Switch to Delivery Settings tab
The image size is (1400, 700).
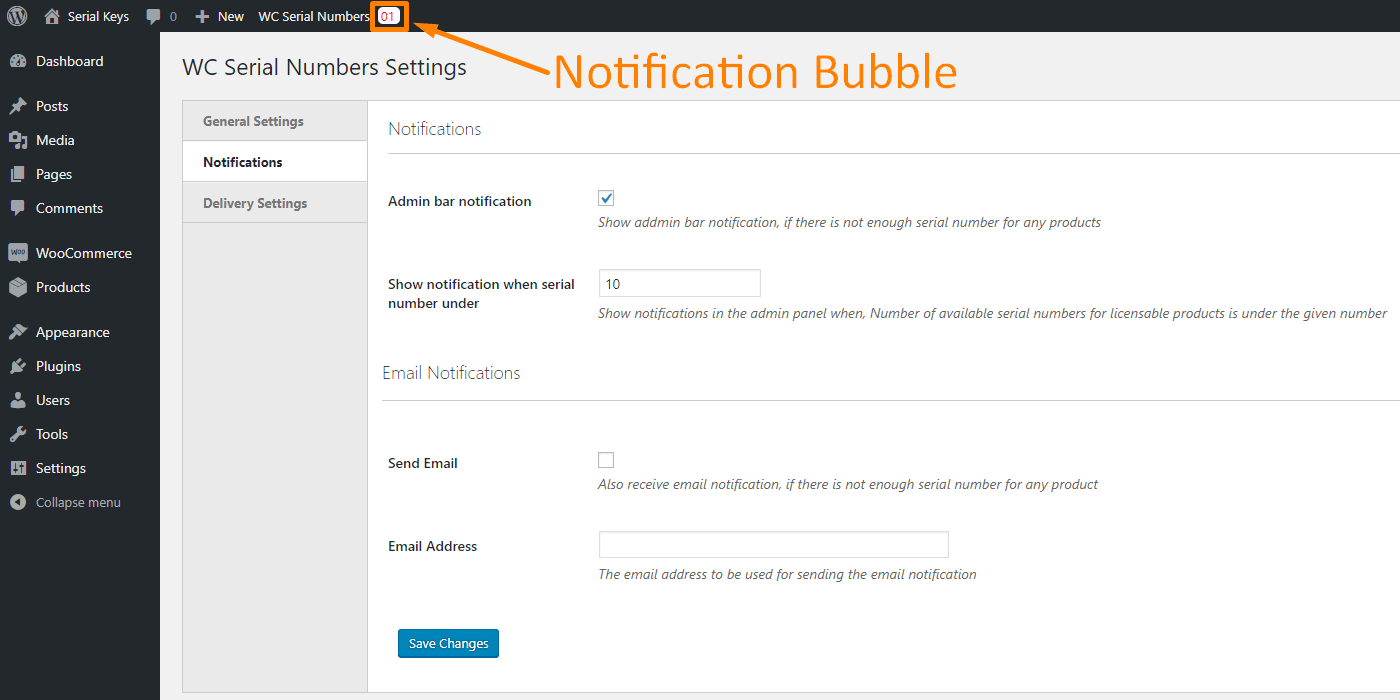(275, 203)
